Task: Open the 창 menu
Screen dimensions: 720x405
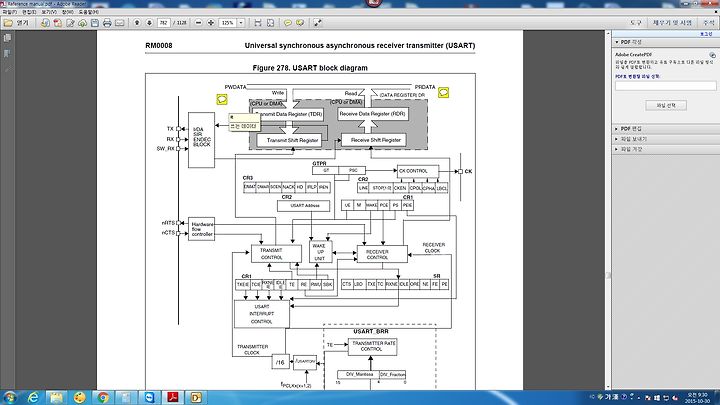Action: pos(68,12)
